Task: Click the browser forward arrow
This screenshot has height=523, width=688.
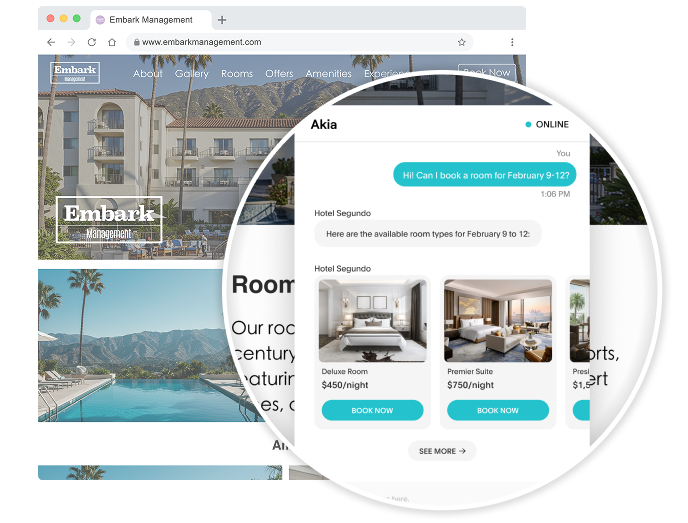Action: 71,42
